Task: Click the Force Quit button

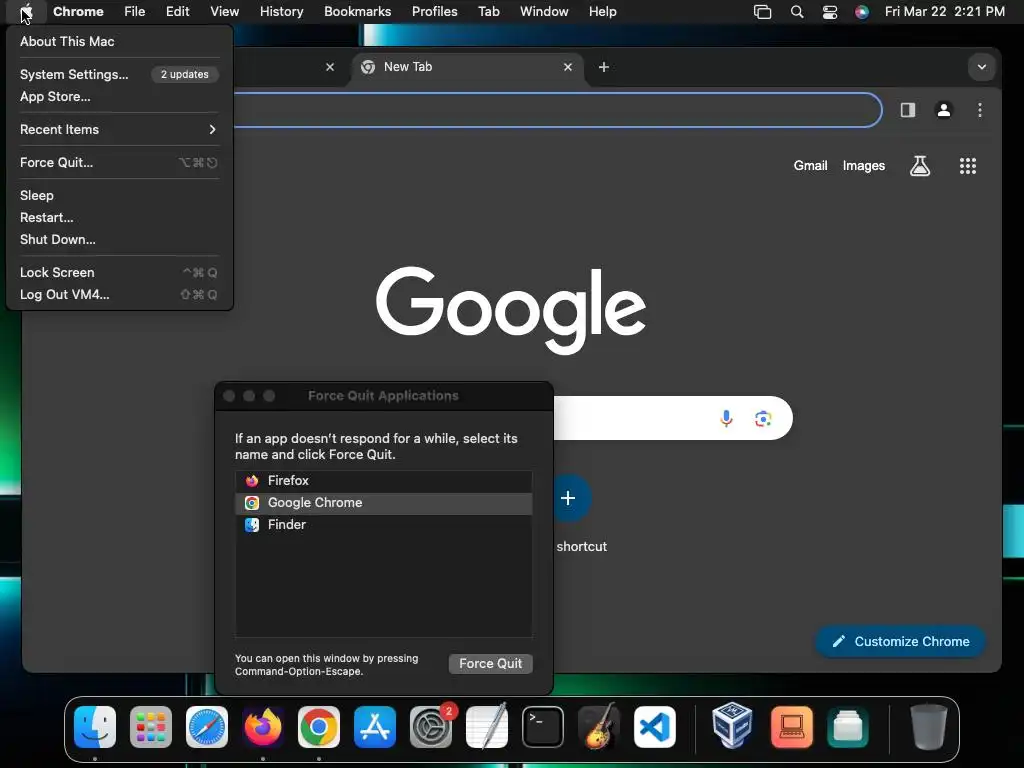Action: point(490,664)
